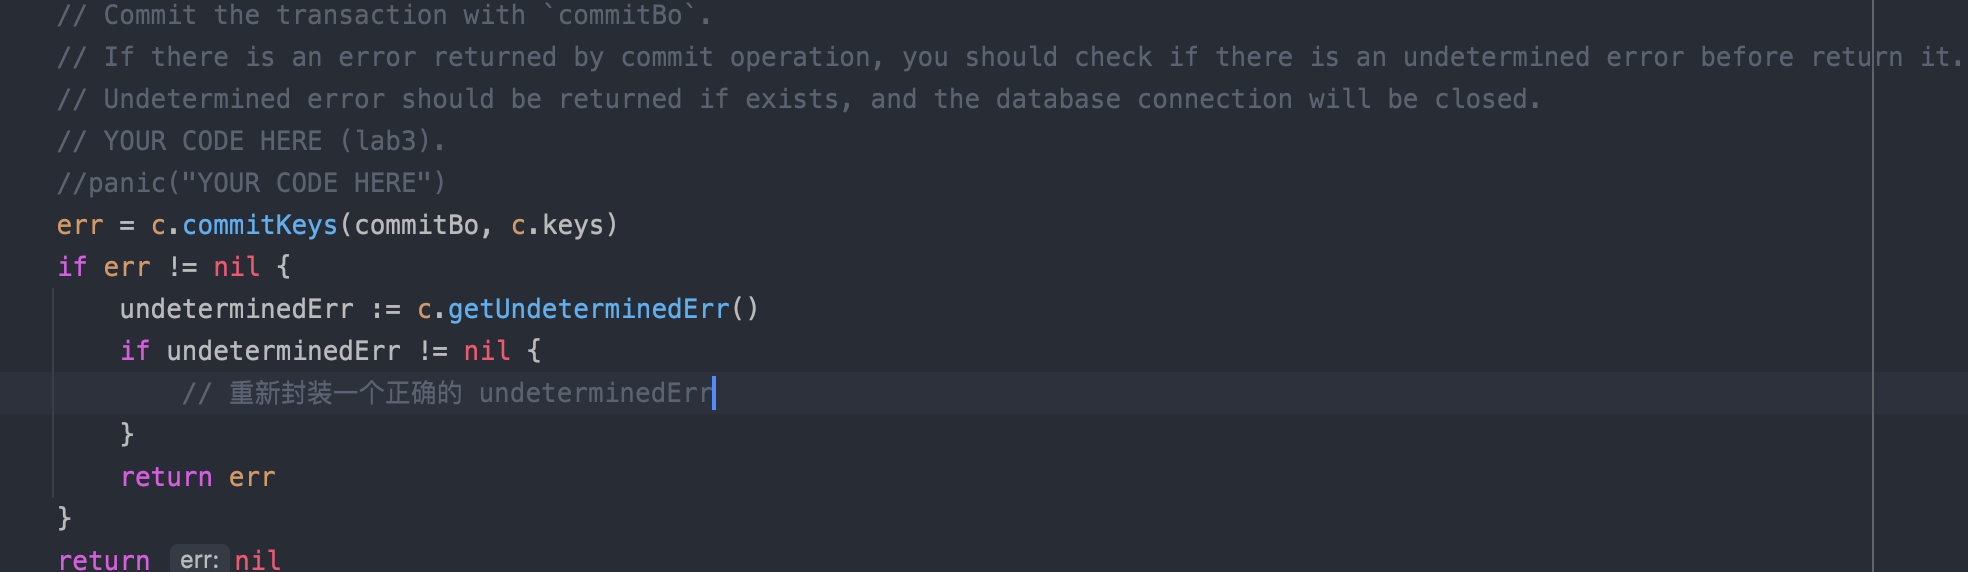Click the "return err" statement
This screenshot has width=1968, height=572.
[x=197, y=477]
